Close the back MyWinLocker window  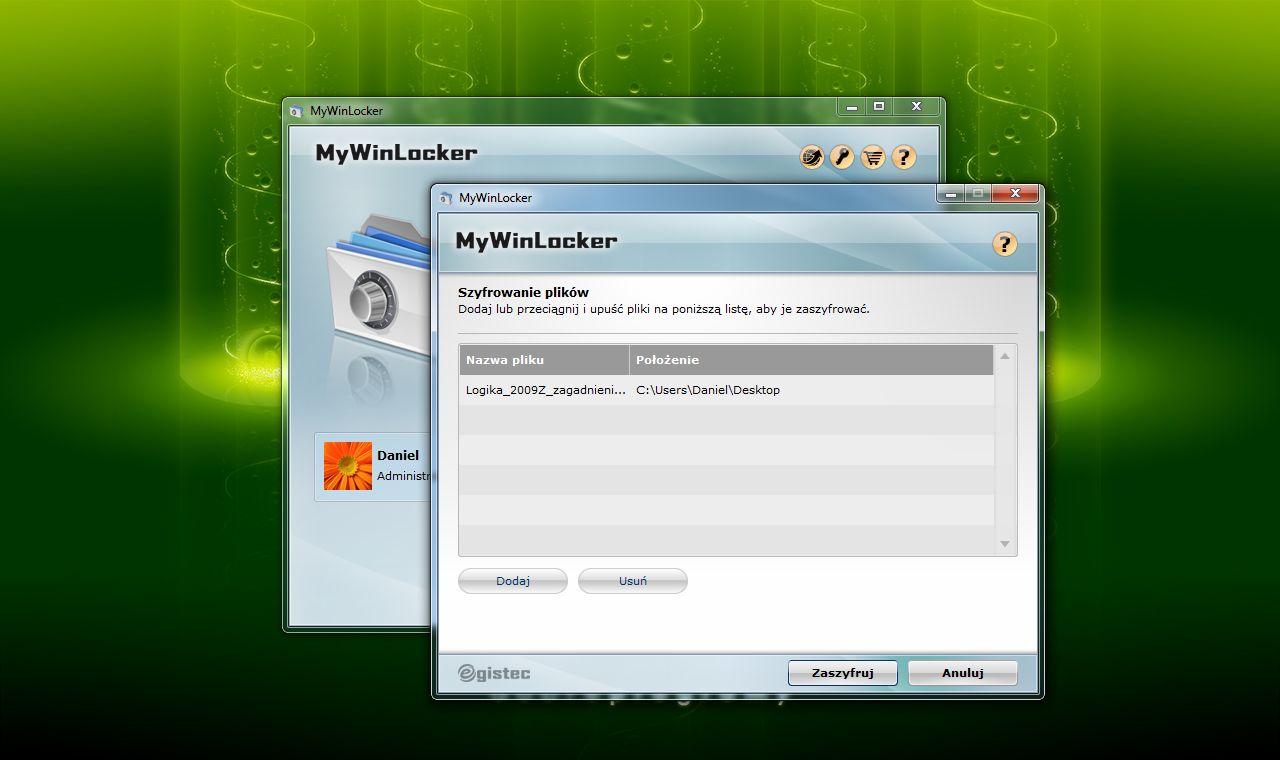tap(916, 106)
